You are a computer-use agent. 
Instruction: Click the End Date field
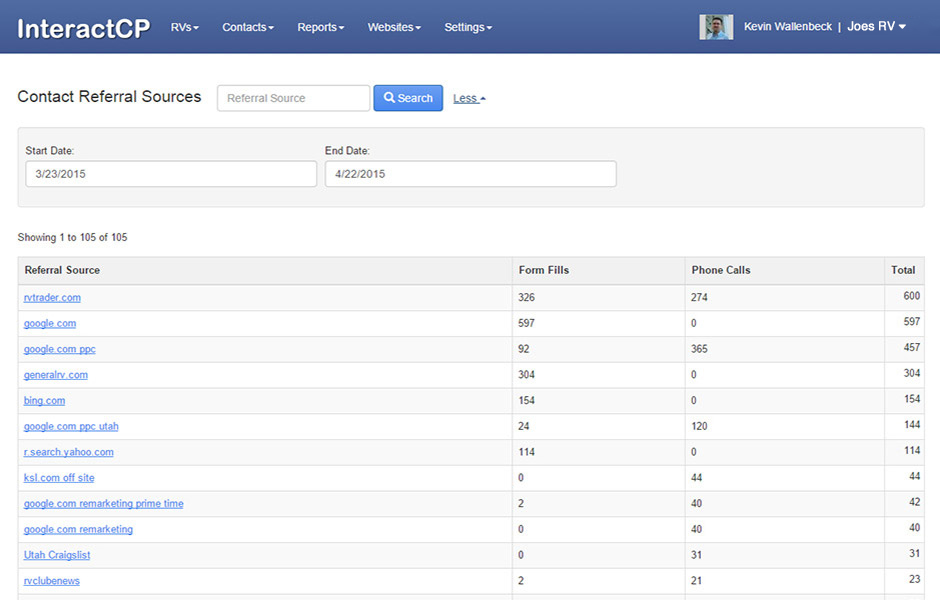(471, 174)
